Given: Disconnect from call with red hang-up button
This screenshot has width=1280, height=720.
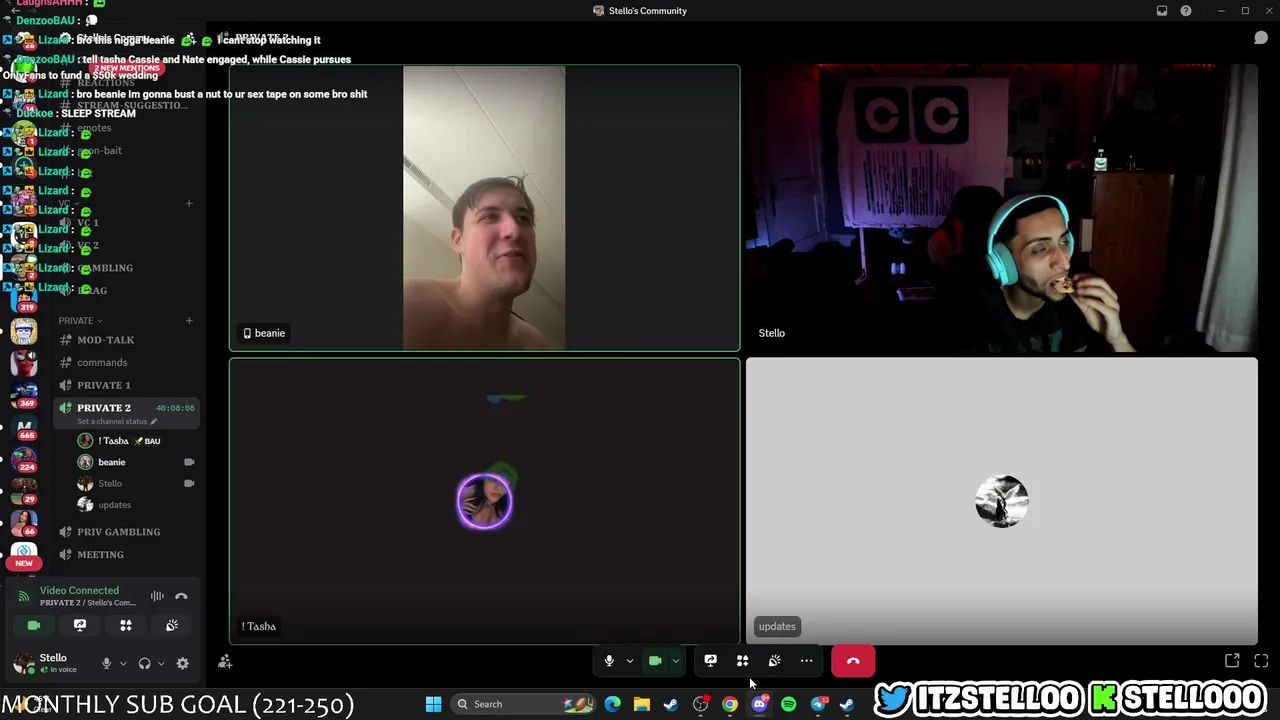Looking at the screenshot, I should tap(853, 661).
